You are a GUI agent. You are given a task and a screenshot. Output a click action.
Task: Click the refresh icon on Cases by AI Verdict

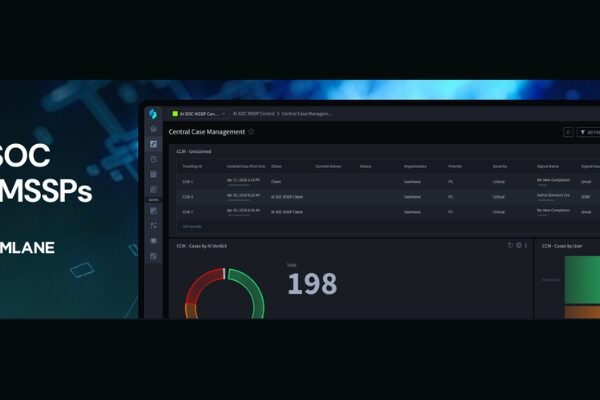pyautogui.click(x=510, y=245)
